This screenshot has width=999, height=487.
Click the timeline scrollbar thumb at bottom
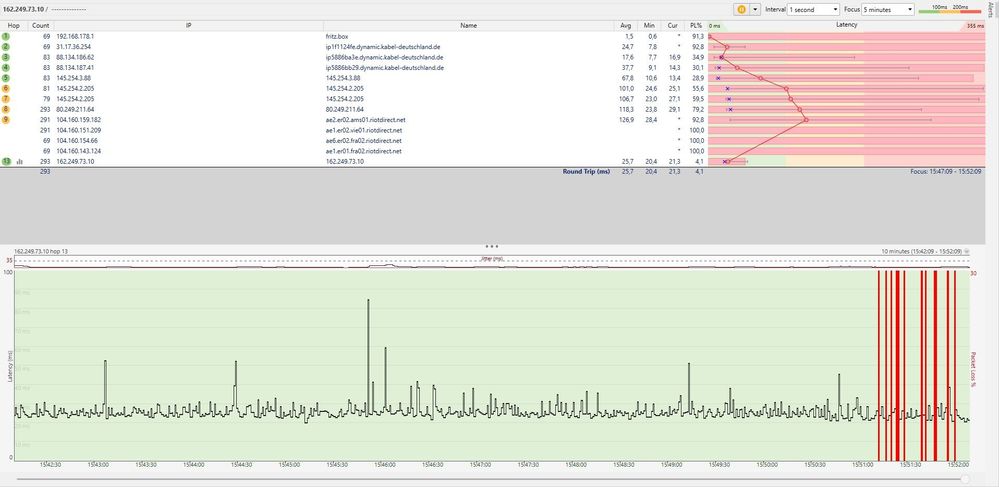966,479
